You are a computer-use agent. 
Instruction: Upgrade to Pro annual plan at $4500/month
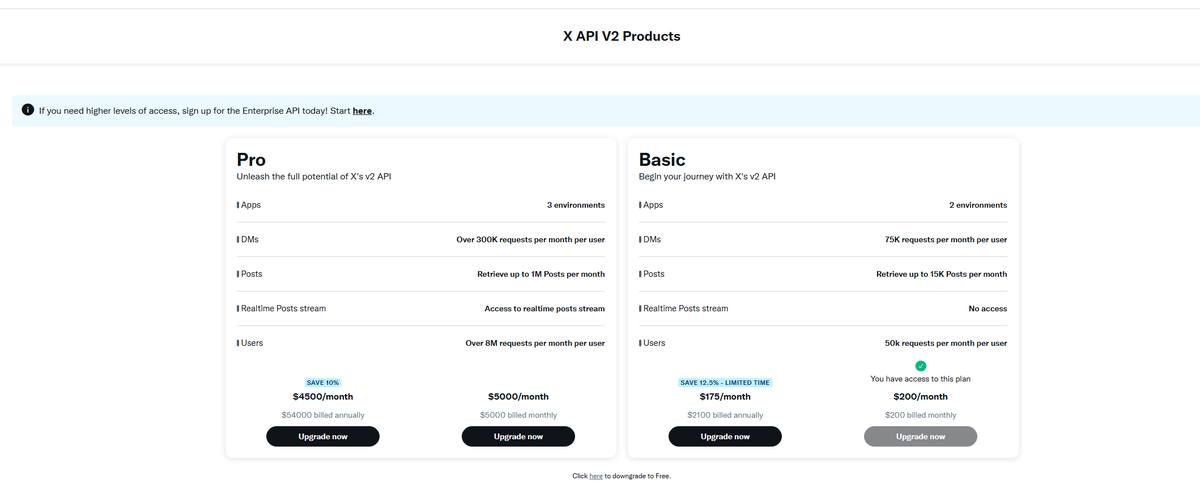tap(323, 436)
